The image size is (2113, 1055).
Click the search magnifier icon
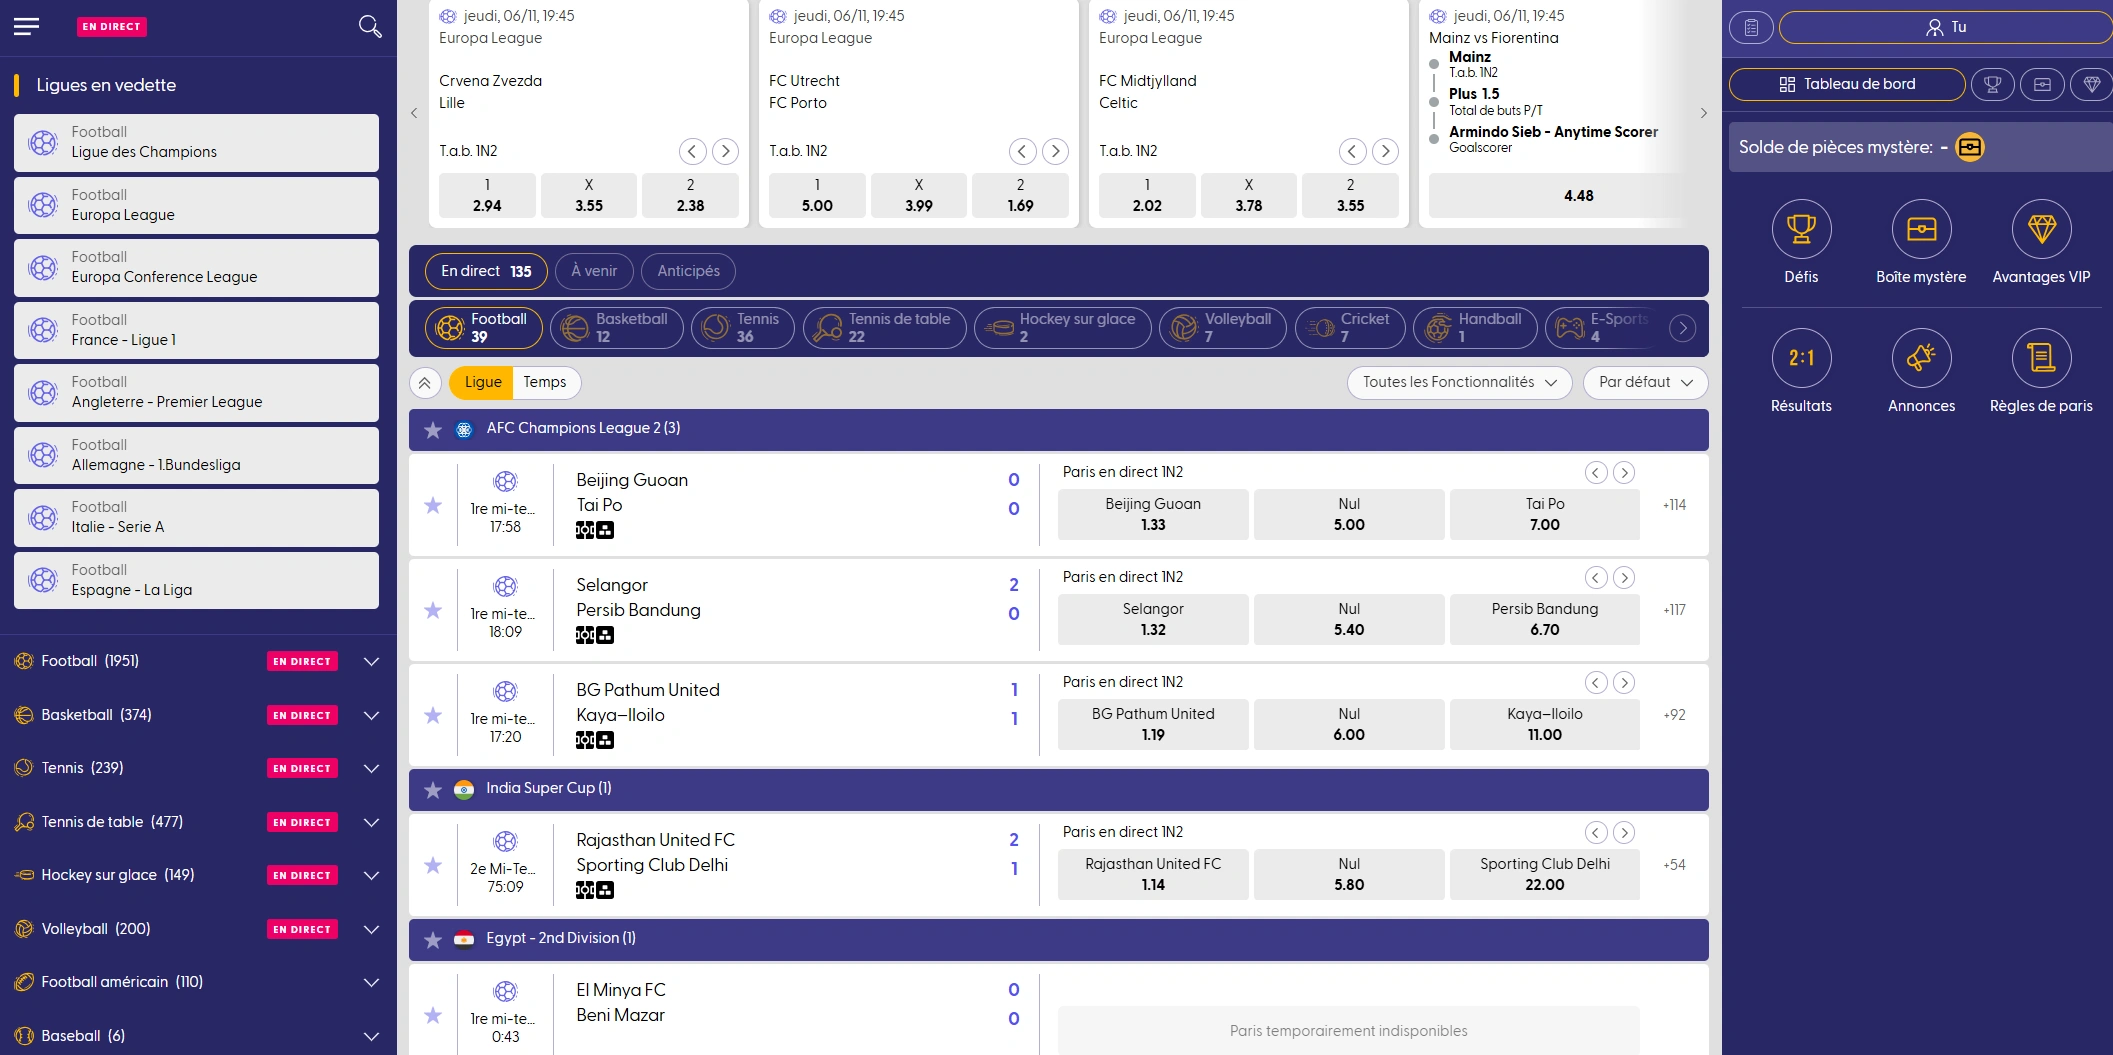(370, 27)
